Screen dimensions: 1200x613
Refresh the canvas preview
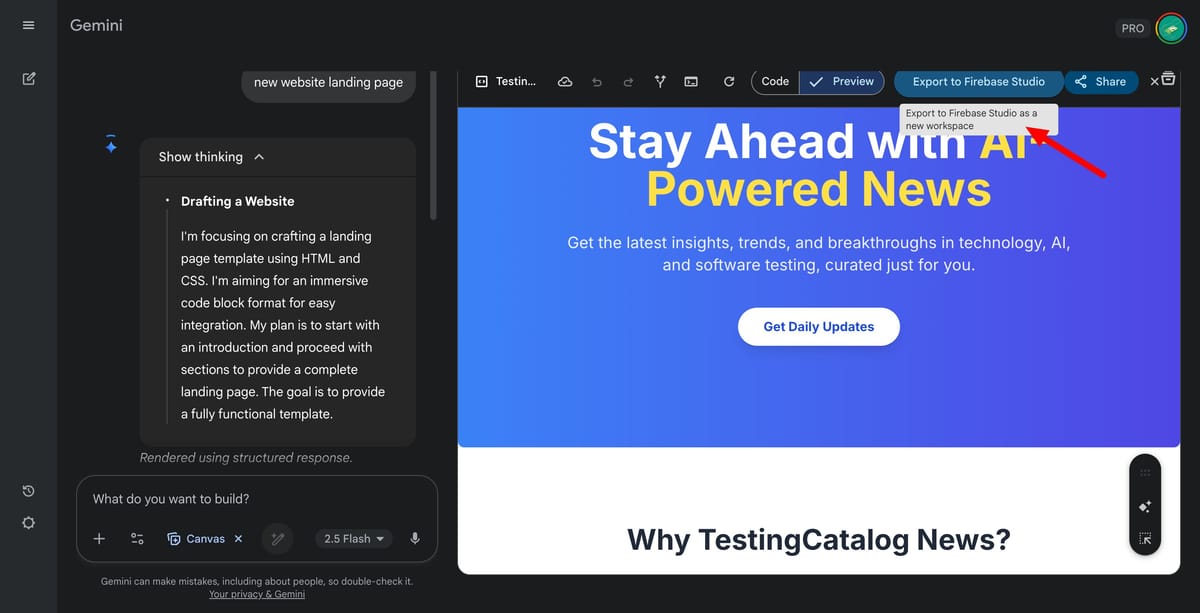(x=729, y=82)
